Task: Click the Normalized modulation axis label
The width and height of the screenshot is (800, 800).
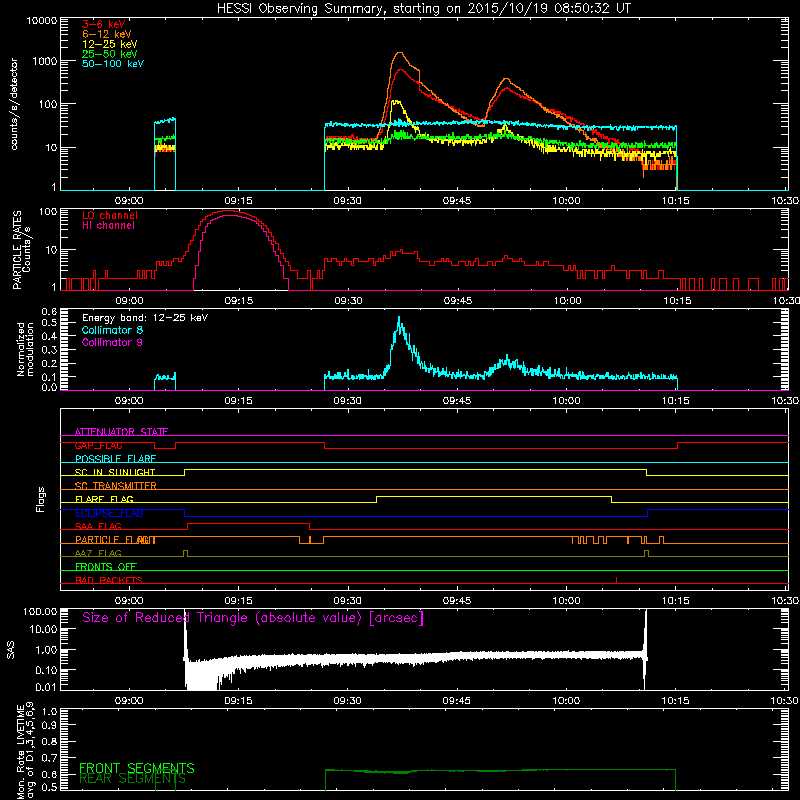Action: pyautogui.click(x=25, y=349)
